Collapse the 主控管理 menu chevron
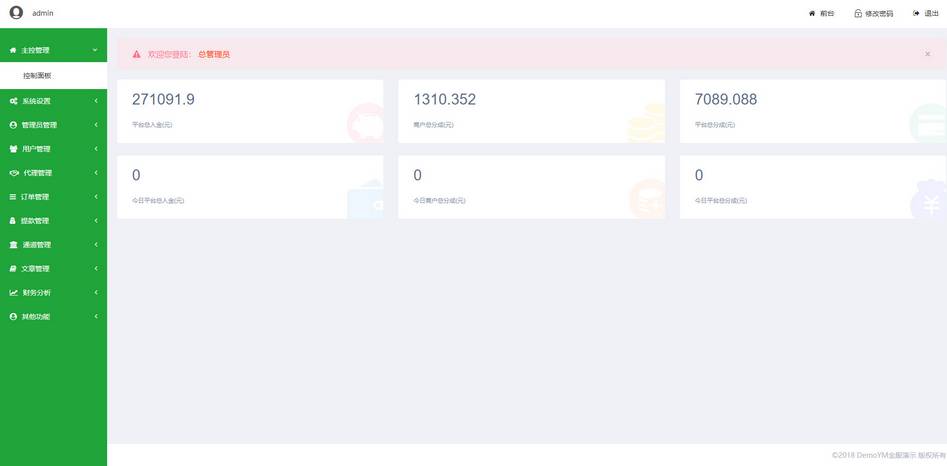The height and width of the screenshot is (466, 947). 95,50
